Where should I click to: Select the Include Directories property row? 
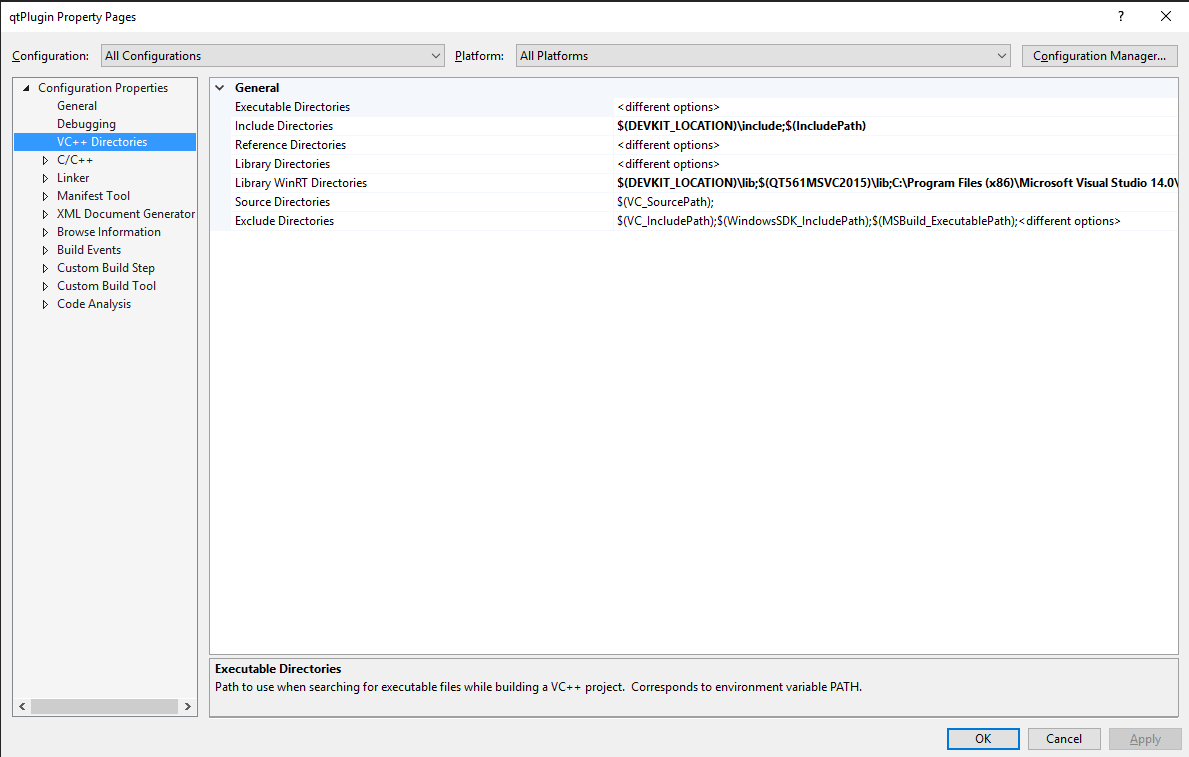284,126
